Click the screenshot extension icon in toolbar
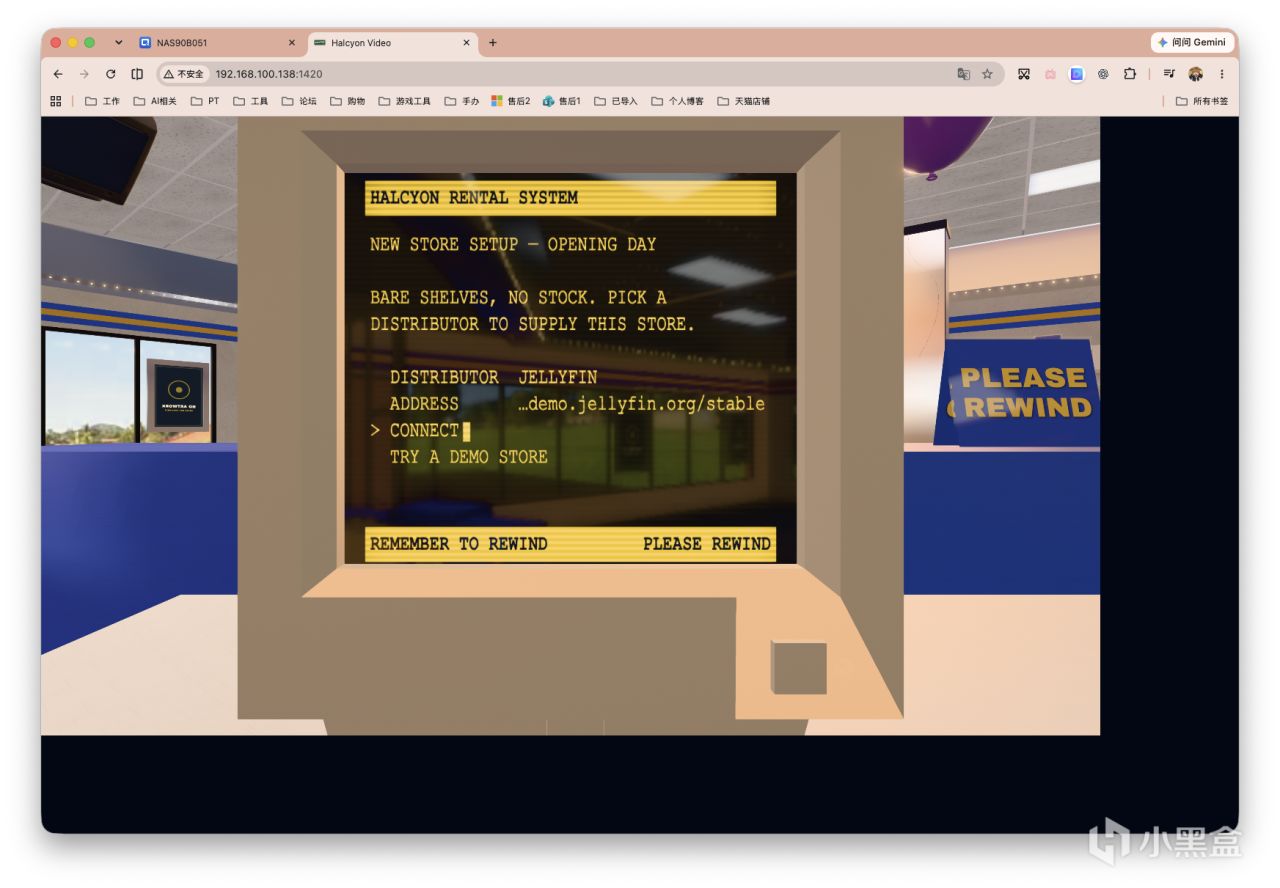The image size is (1280, 888). pos(1024,74)
